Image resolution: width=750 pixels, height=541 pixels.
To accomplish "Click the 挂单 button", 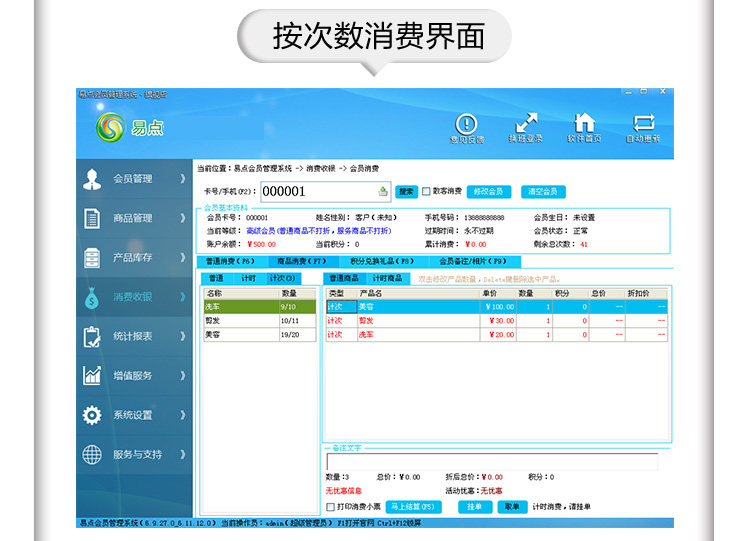I will coord(474,507).
